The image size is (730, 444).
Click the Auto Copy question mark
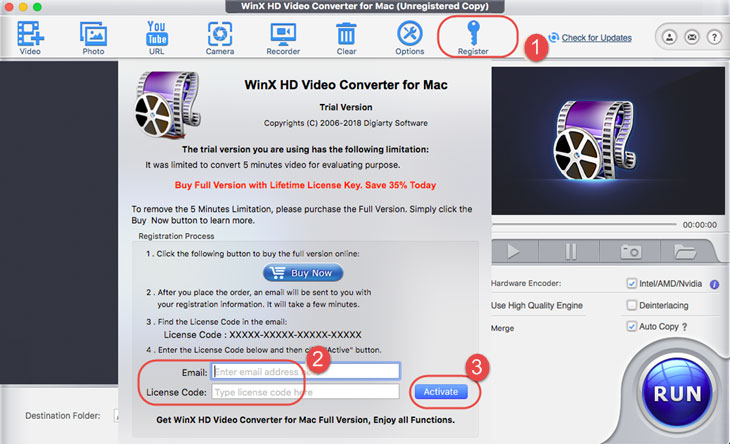(x=684, y=327)
